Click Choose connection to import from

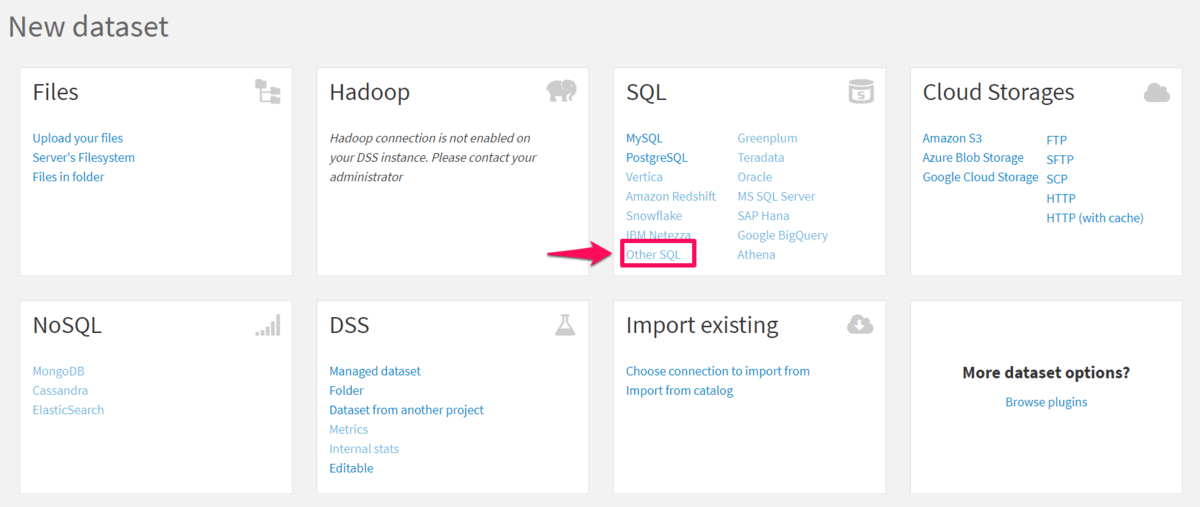coord(718,371)
